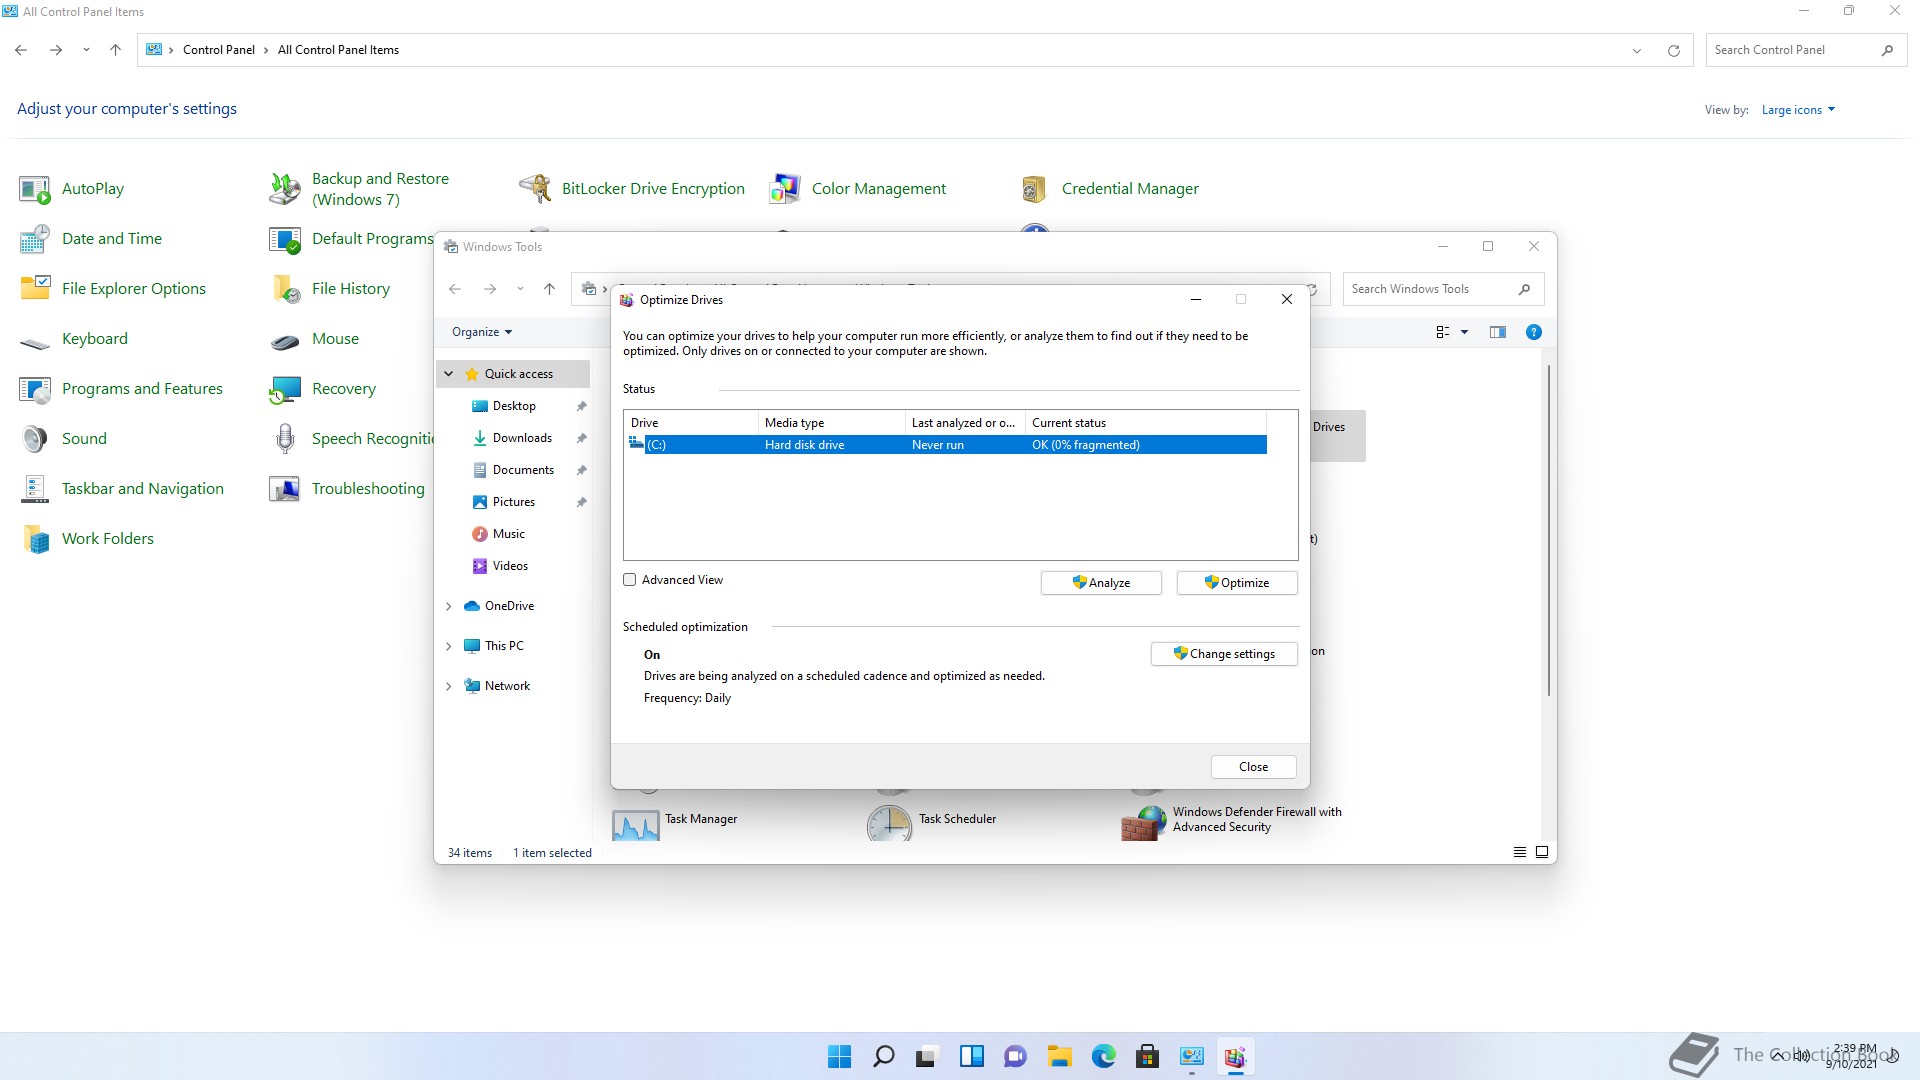The height and width of the screenshot is (1080, 1920).
Task: Open Microsoft Store from taskbar
Action: pyautogui.click(x=1147, y=1056)
